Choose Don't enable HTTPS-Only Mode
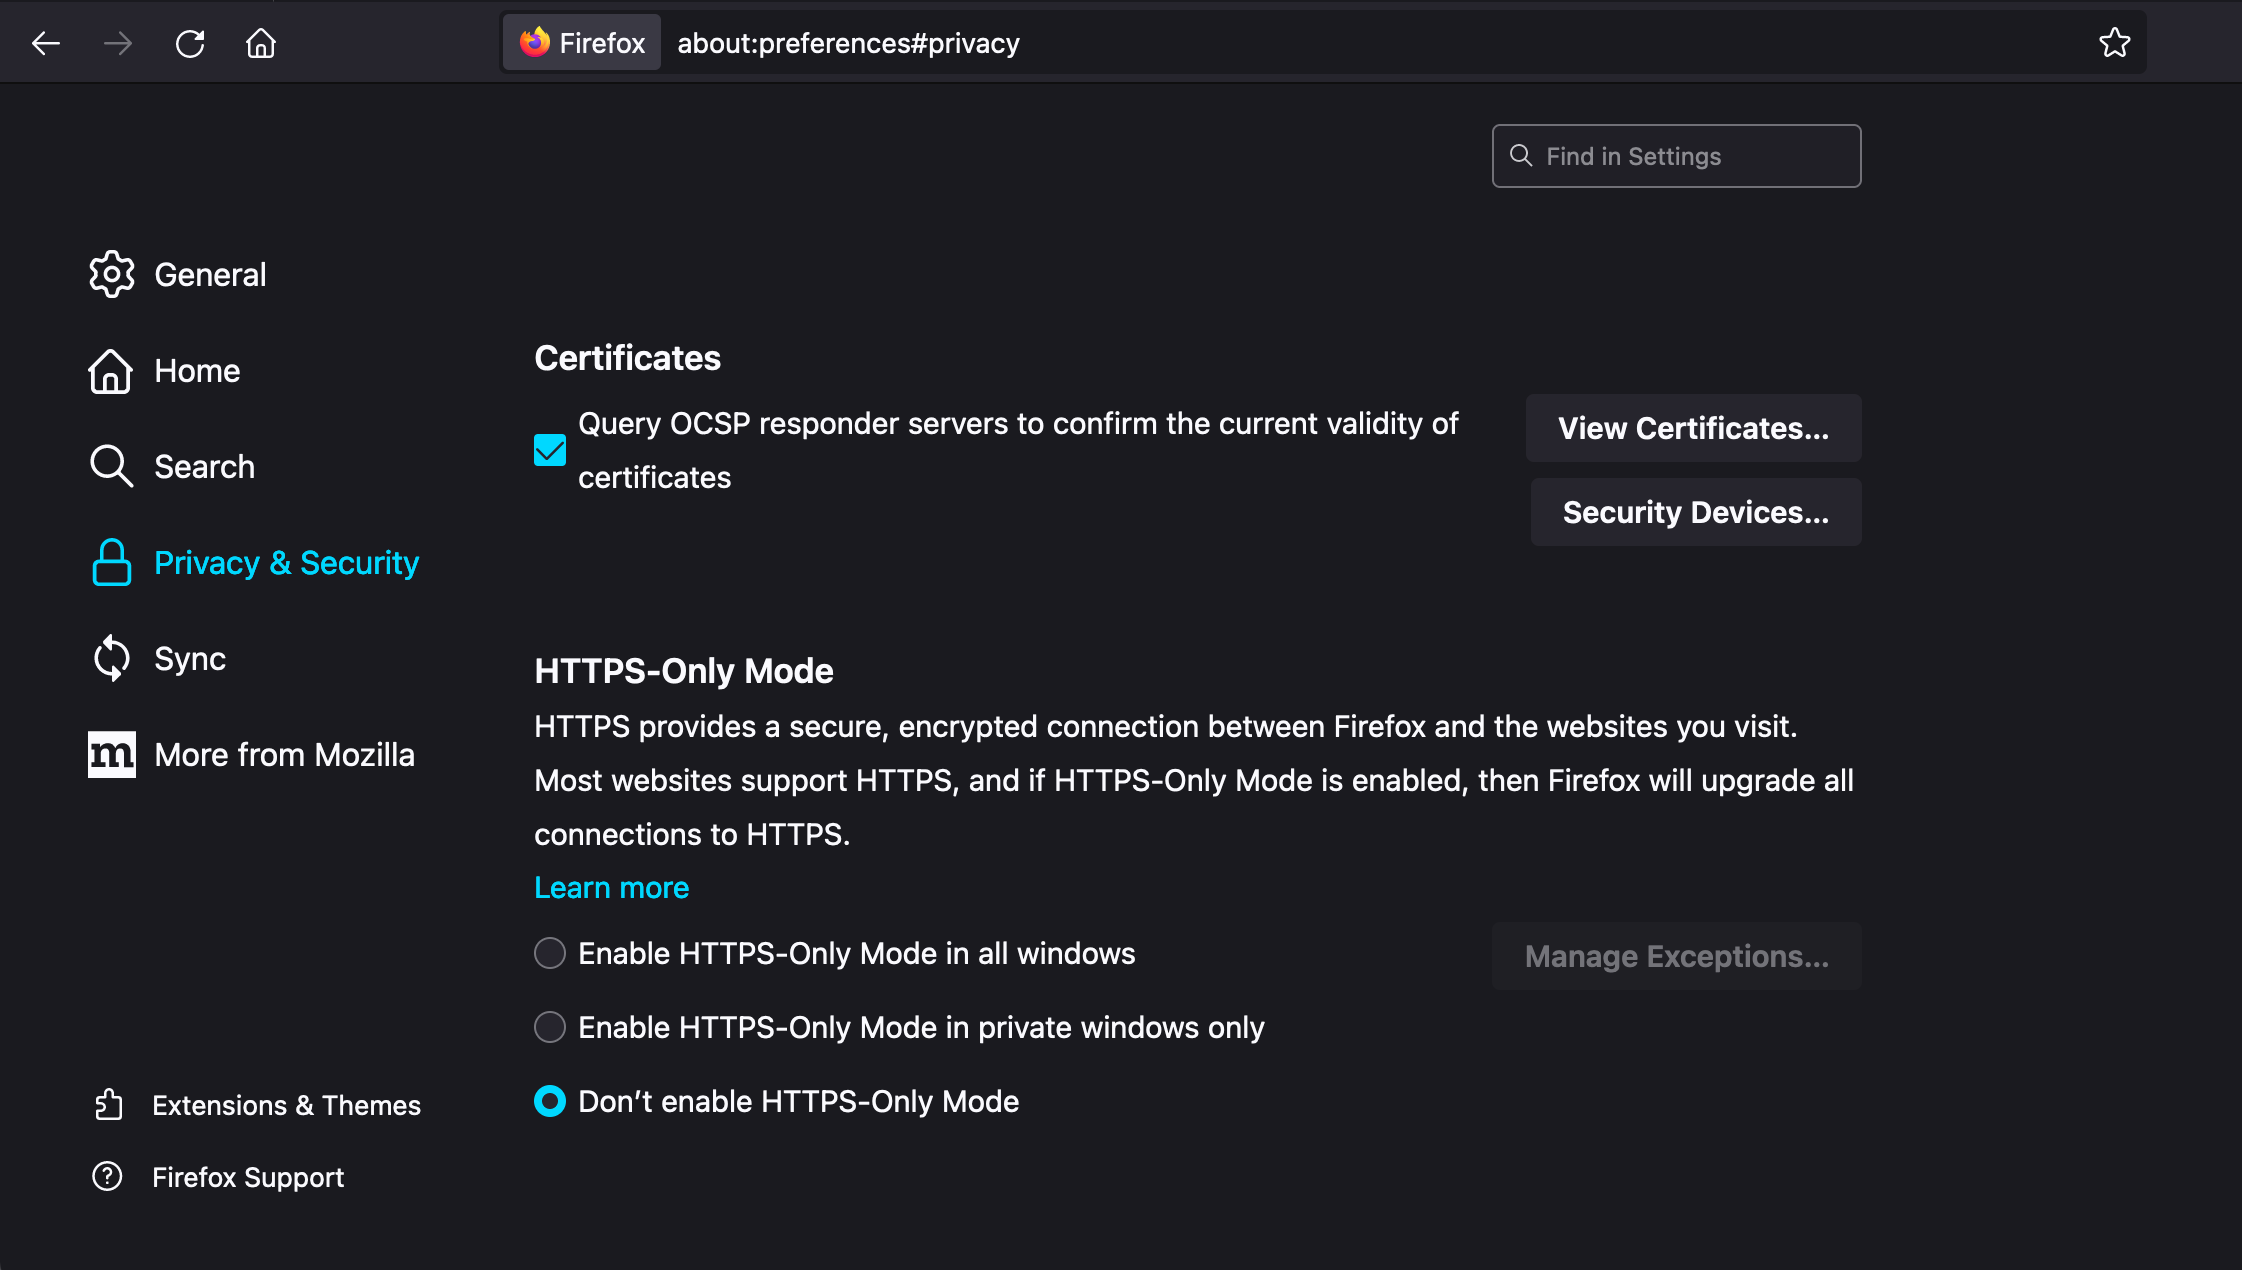Screen dimensions: 2242x1270 (550, 1101)
